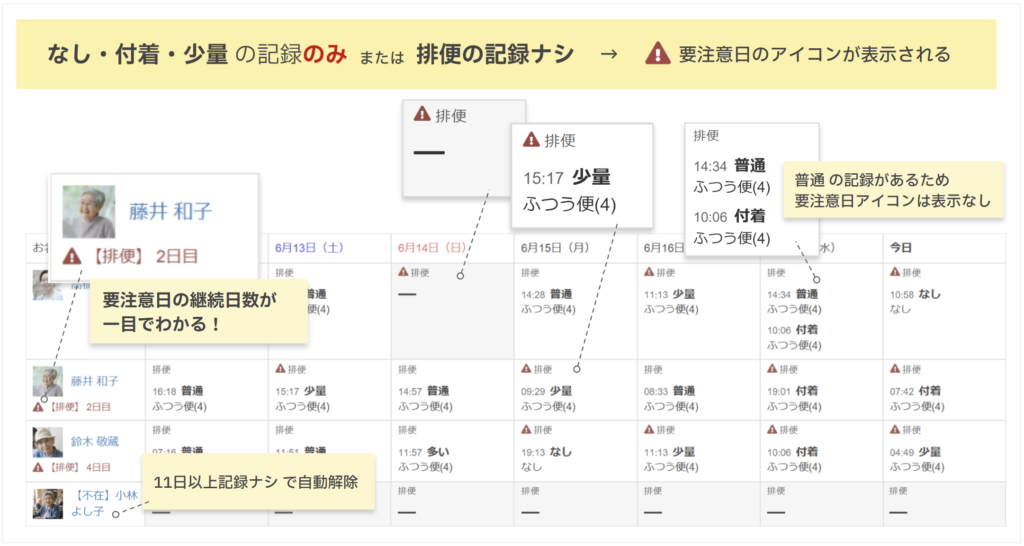The image size is (1024, 546).
Task: Click the dash in 小林 よし子's today cell
Action: click(899, 513)
